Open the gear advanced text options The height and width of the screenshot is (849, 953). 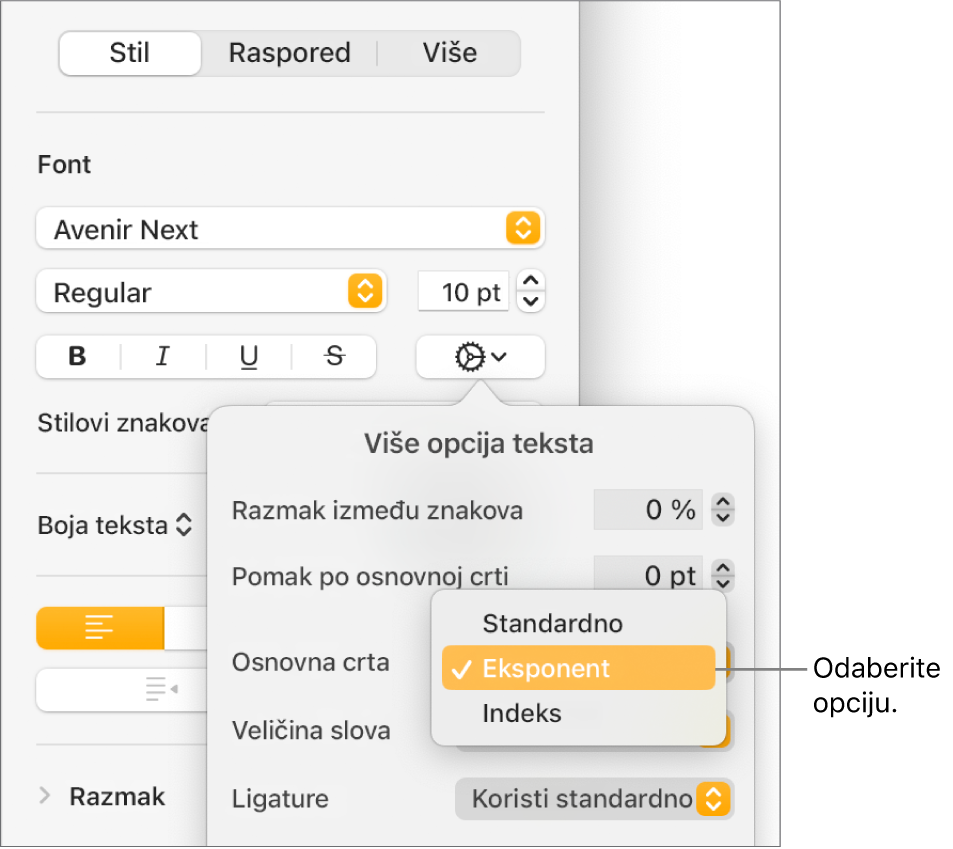[x=480, y=357]
